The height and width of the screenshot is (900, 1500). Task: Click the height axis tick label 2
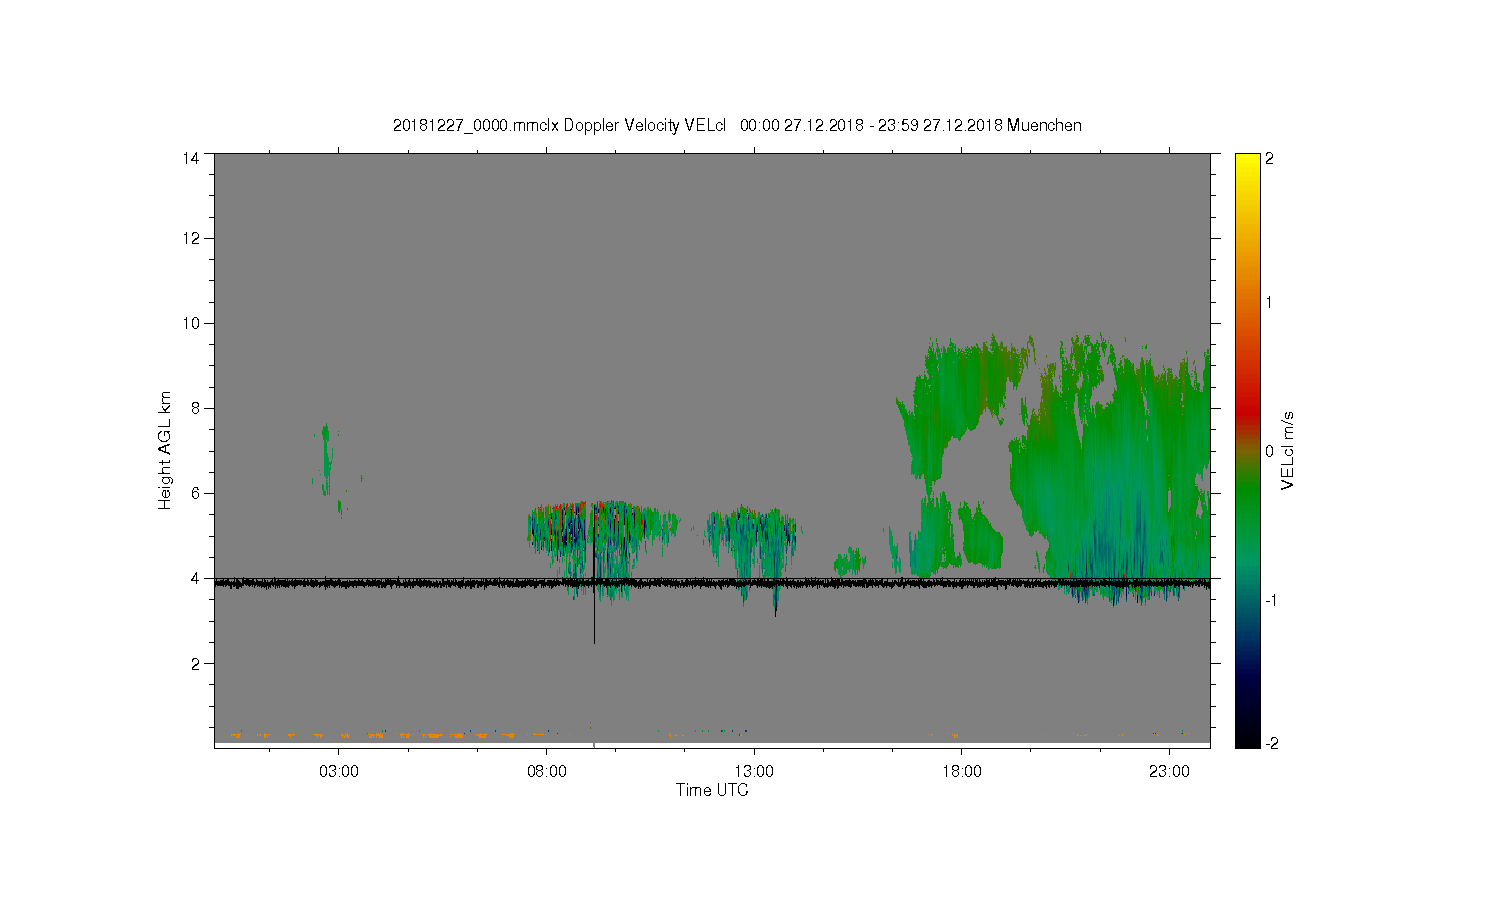coord(195,663)
